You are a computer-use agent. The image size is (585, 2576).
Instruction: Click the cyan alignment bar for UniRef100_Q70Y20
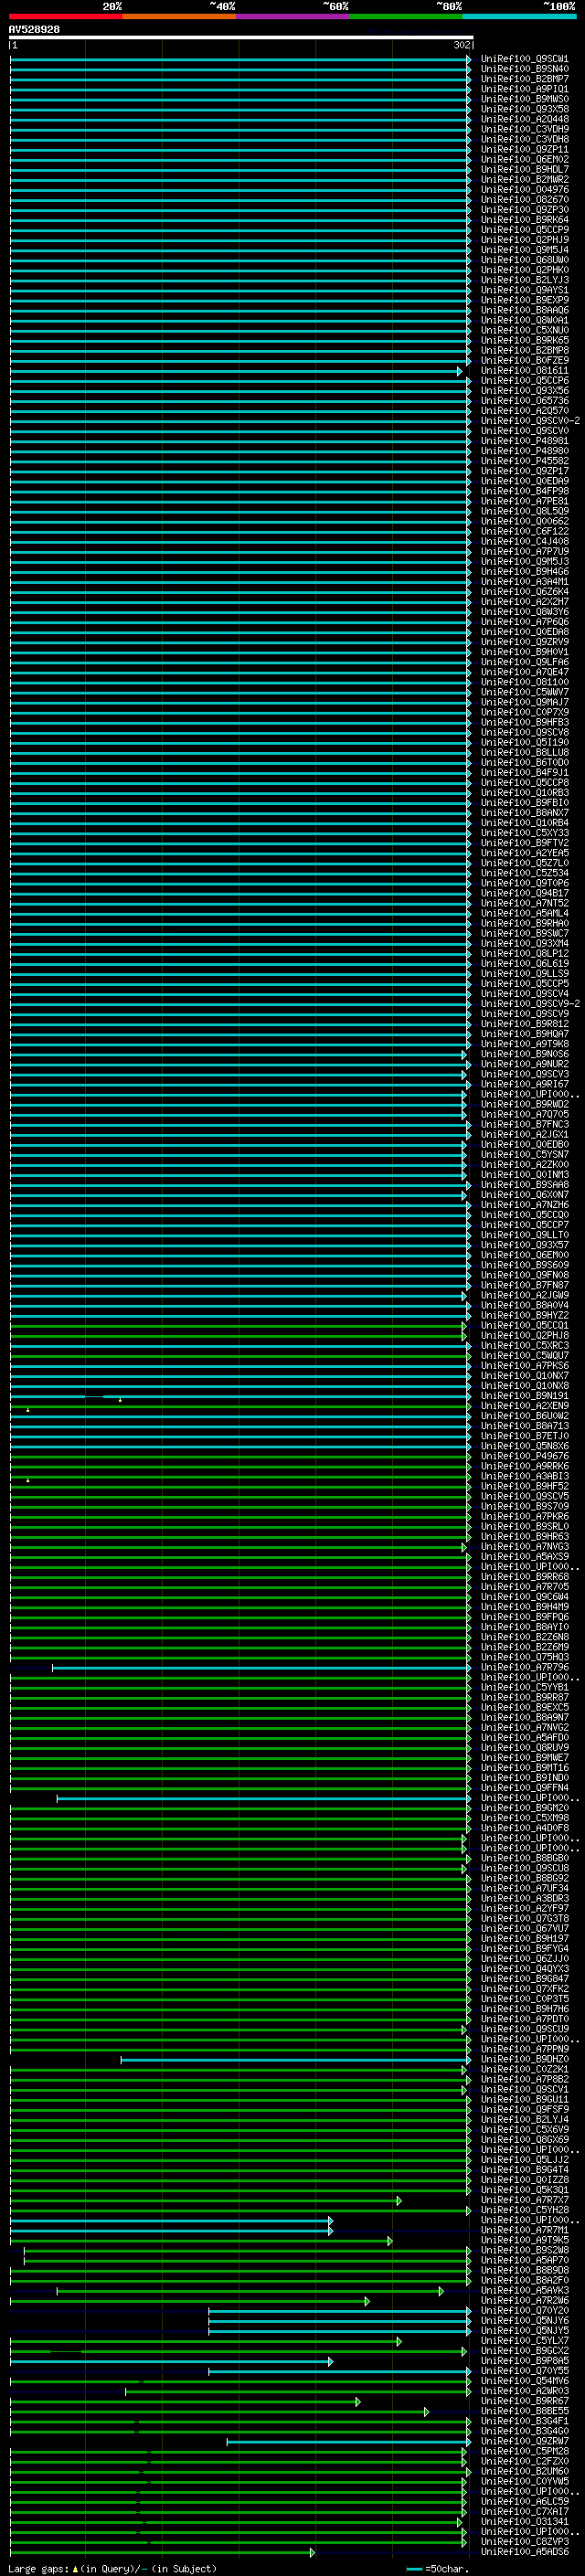pos(339,2310)
